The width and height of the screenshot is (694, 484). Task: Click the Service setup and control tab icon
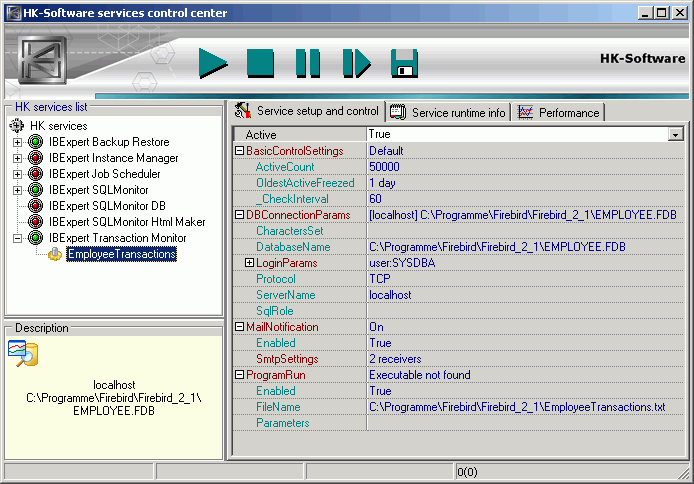tap(243, 111)
